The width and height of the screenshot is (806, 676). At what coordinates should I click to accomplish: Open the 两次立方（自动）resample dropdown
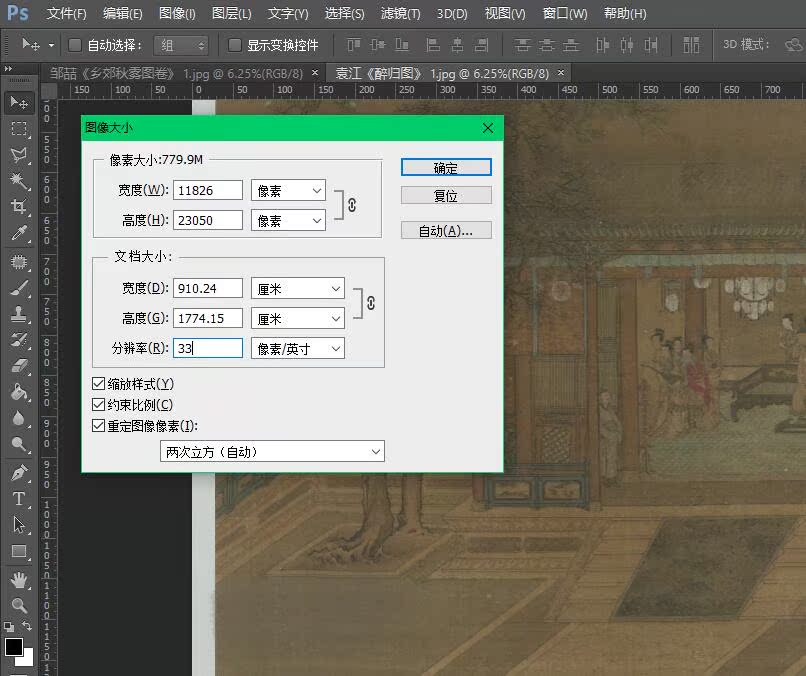tap(272, 451)
